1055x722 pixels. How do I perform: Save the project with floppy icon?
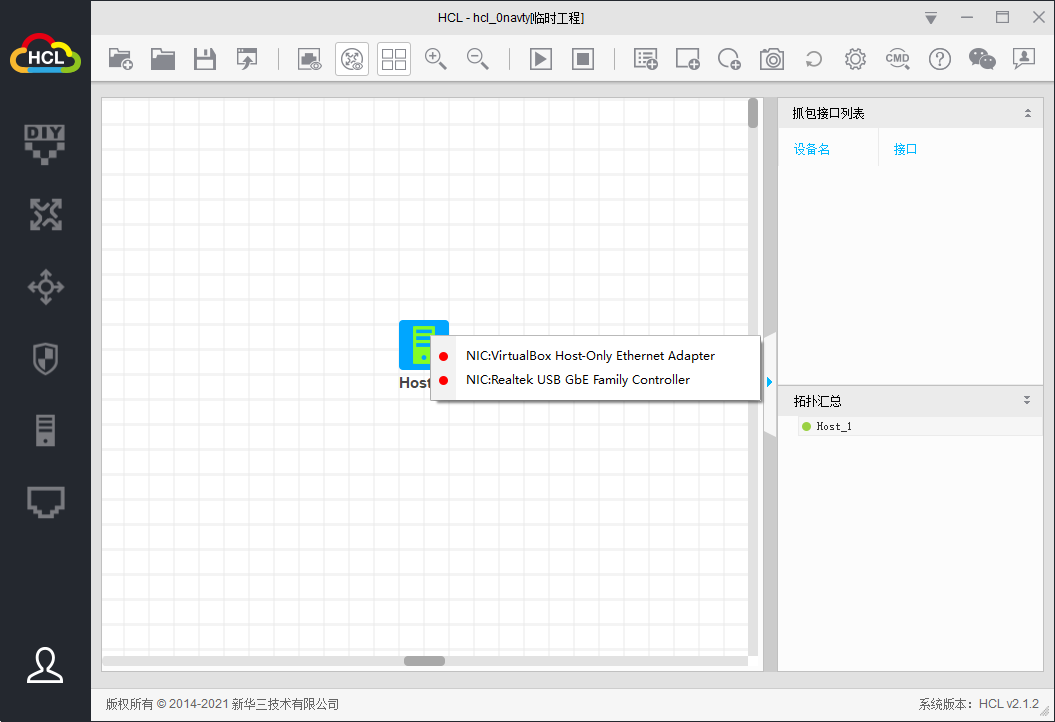pos(205,59)
